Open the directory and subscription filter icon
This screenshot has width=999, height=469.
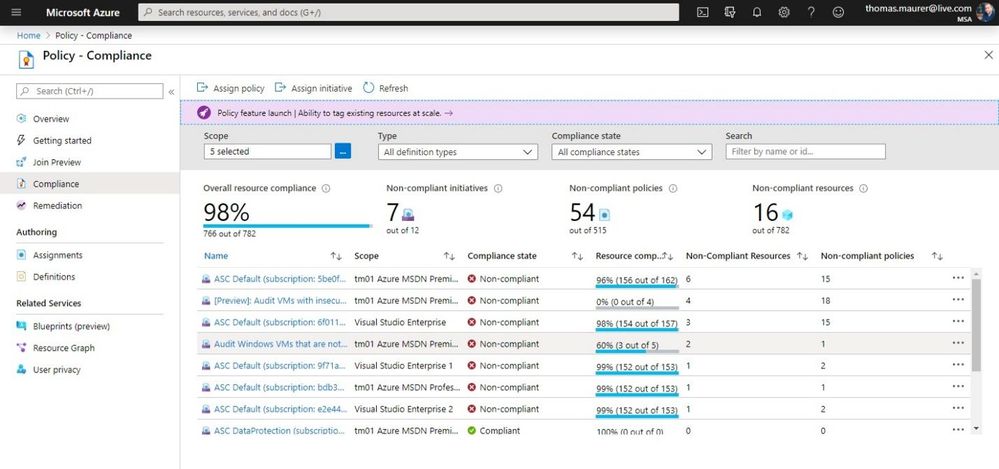(729, 12)
